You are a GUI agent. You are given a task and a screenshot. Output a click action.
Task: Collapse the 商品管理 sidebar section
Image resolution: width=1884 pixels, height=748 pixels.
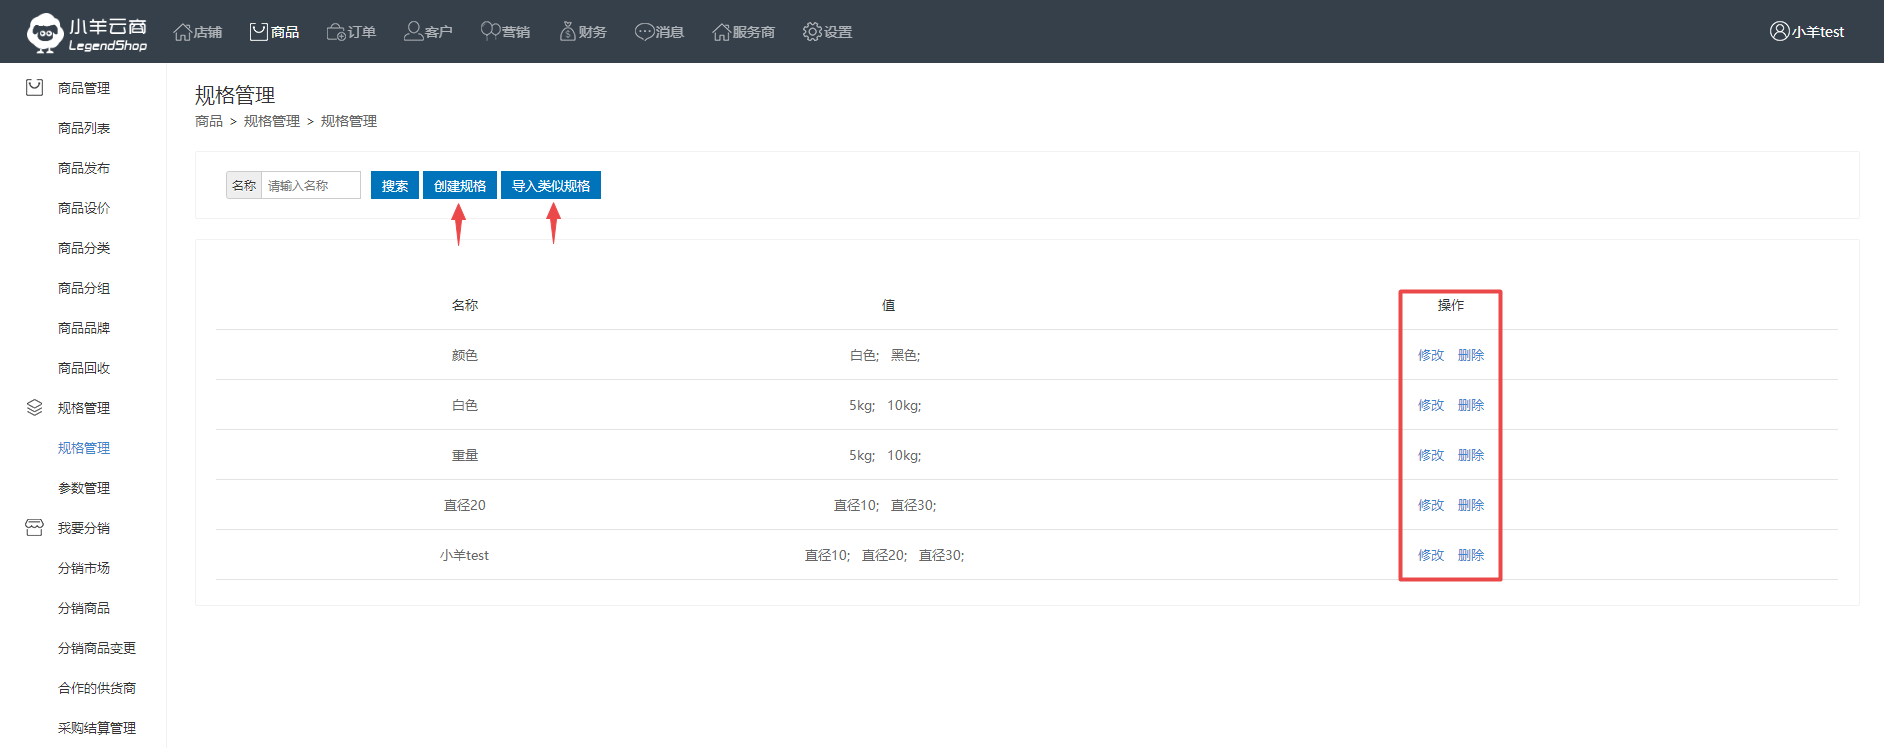(x=83, y=88)
